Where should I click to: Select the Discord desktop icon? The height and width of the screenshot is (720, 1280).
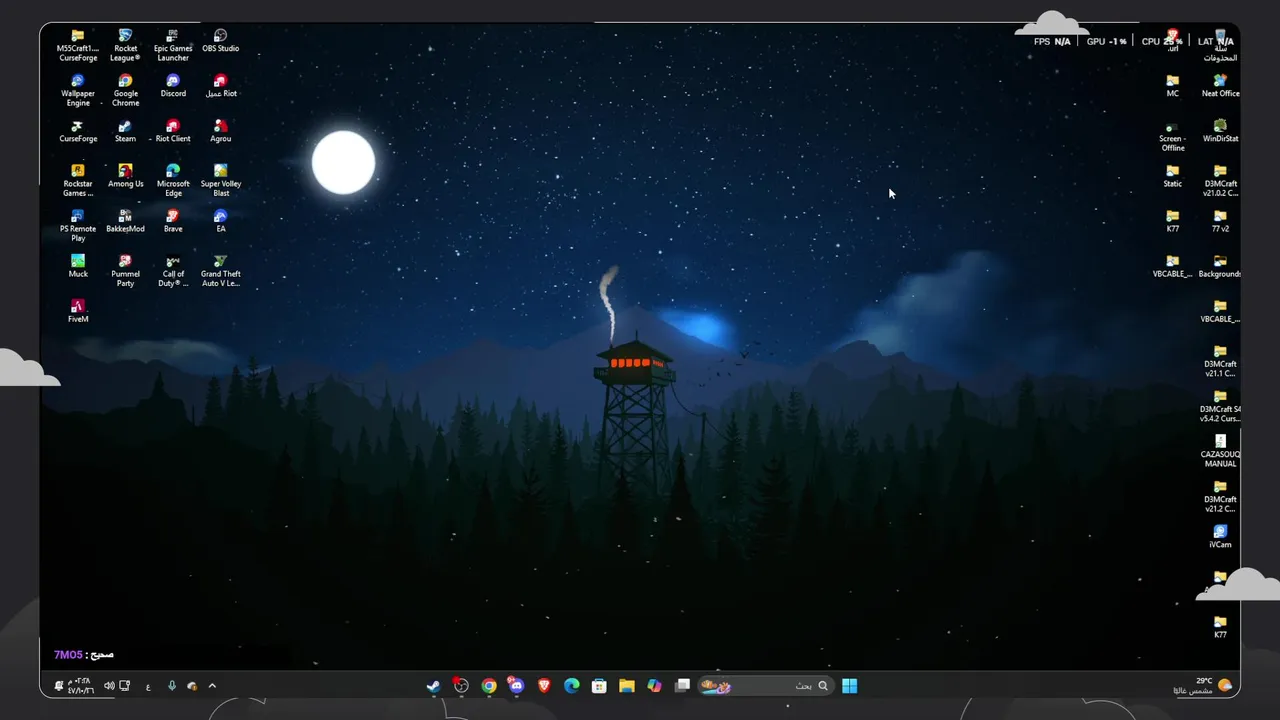click(x=173, y=86)
